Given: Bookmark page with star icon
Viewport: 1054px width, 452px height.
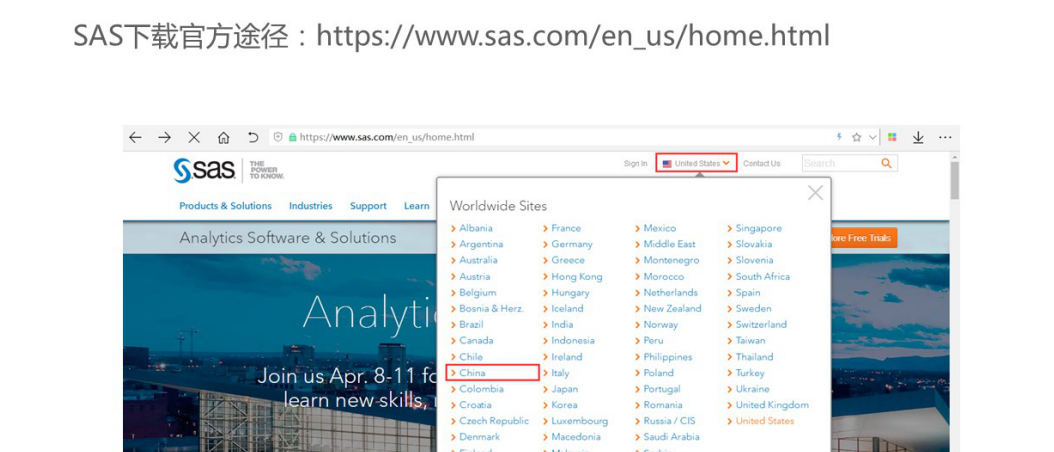Looking at the screenshot, I should click(857, 138).
